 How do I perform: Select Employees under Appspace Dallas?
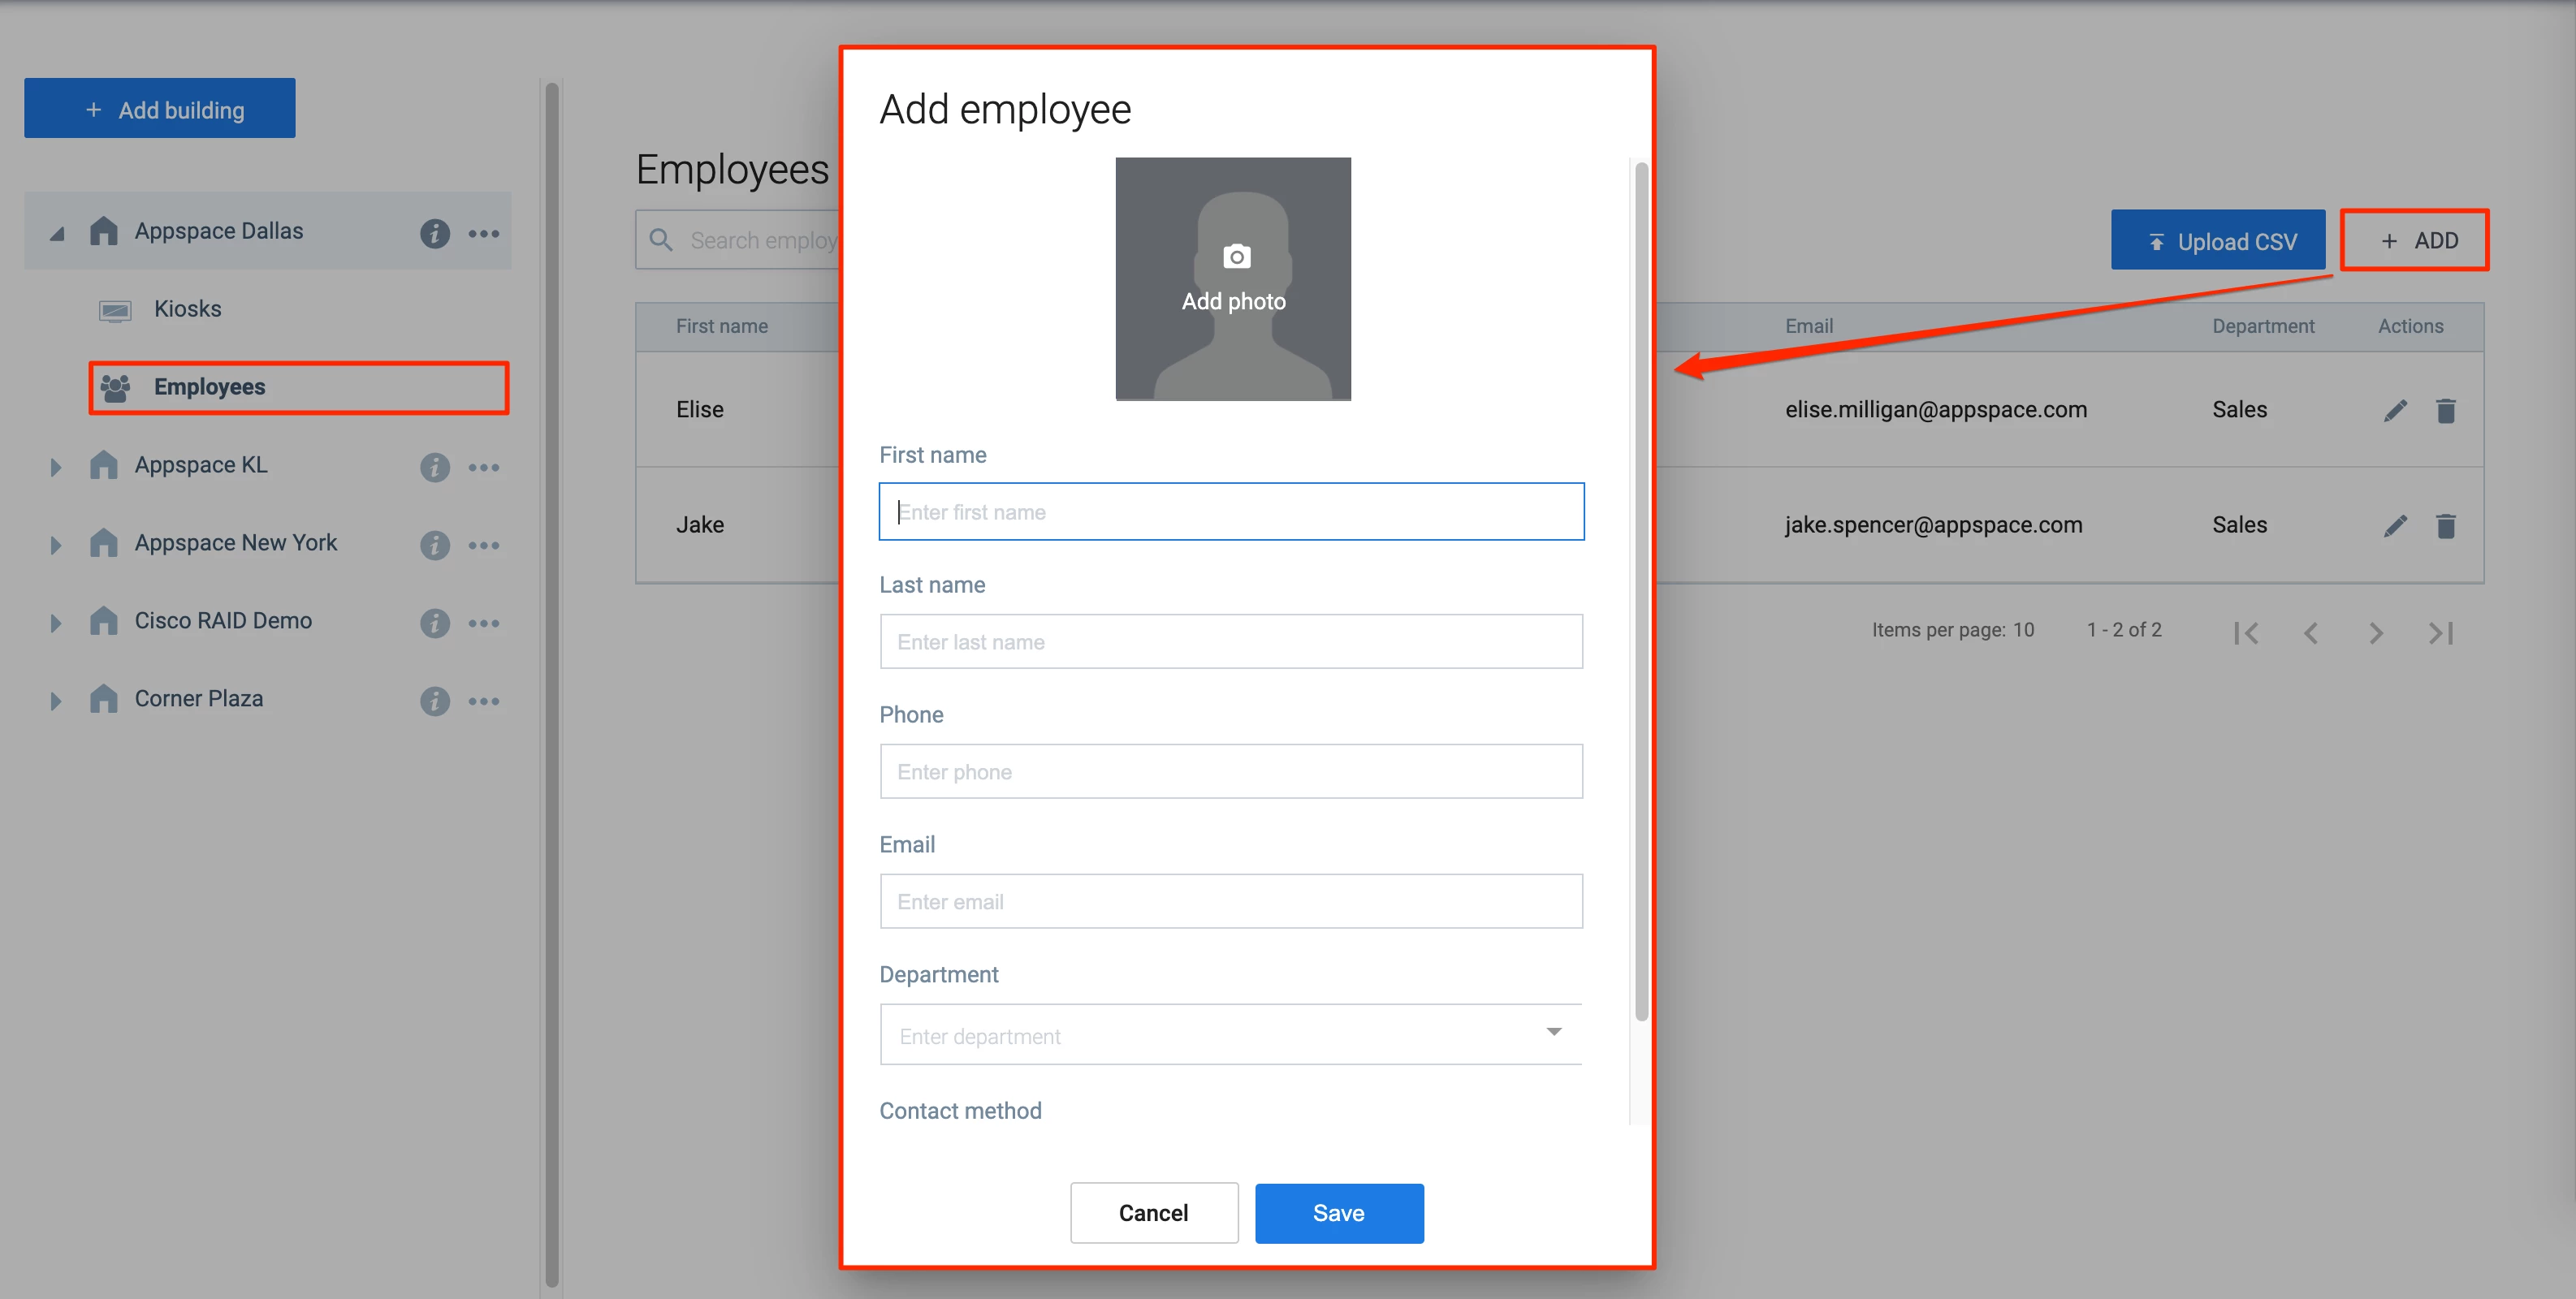click(x=209, y=387)
